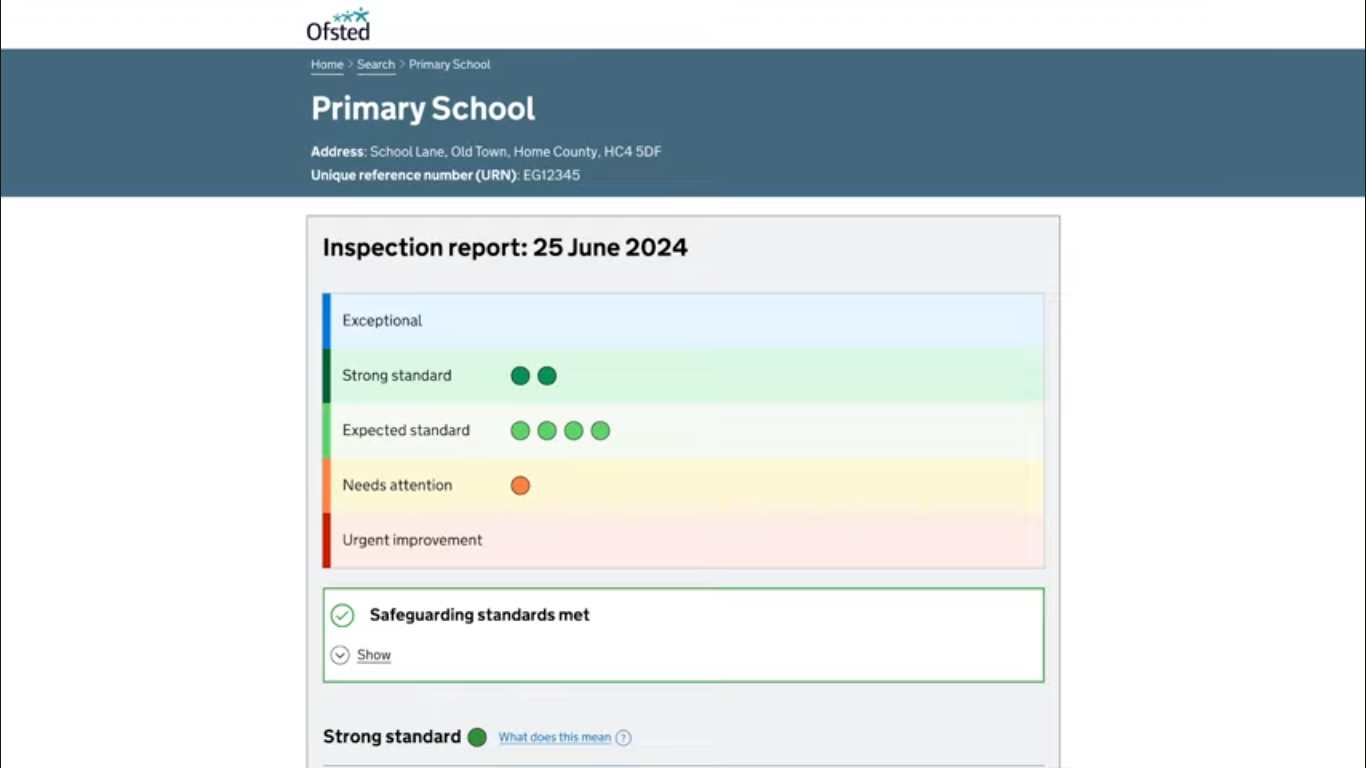Click the URN value EG12345

tap(552, 175)
